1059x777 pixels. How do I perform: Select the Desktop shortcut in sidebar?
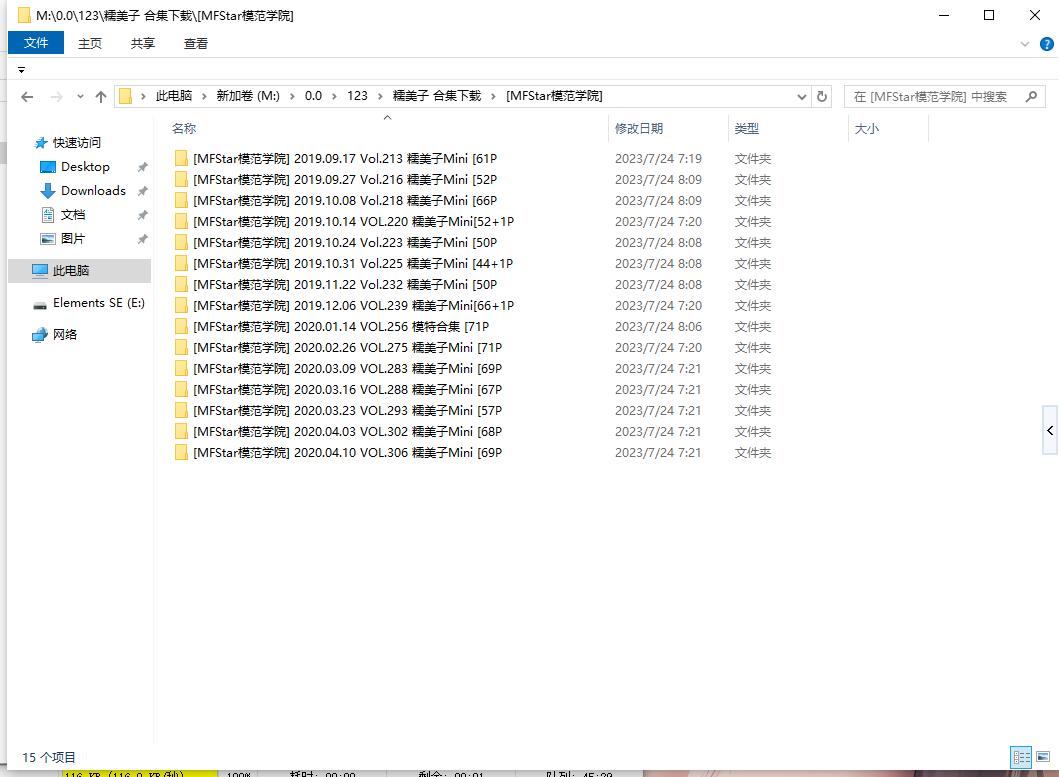coord(85,167)
